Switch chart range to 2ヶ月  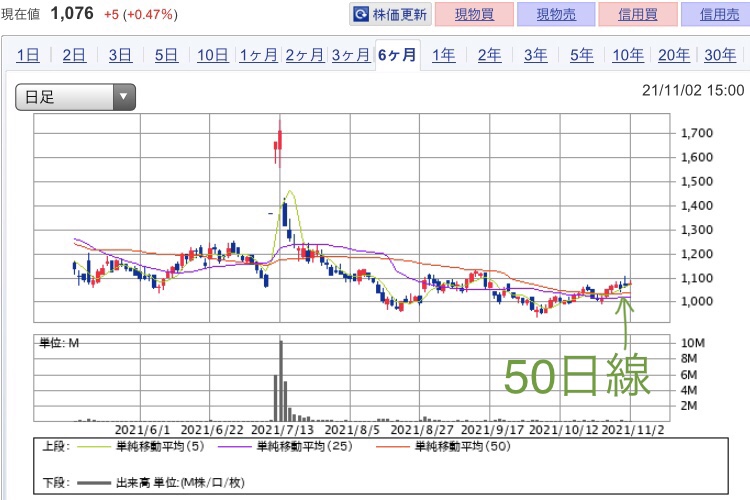click(304, 55)
